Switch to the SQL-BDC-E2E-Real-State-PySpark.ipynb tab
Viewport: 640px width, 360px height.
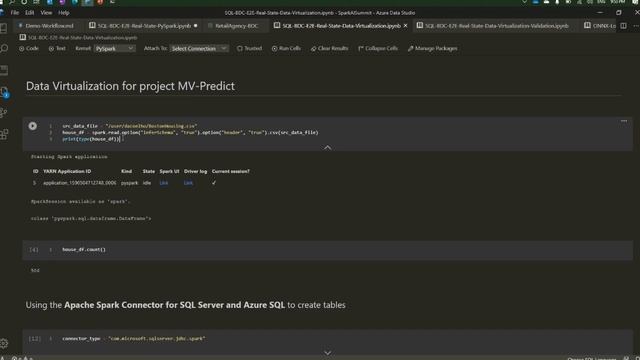pos(143,26)
